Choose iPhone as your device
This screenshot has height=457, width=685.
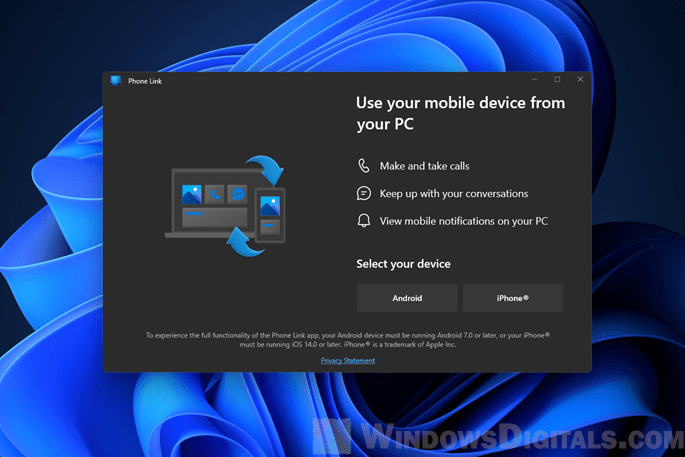tap(512, 298)
